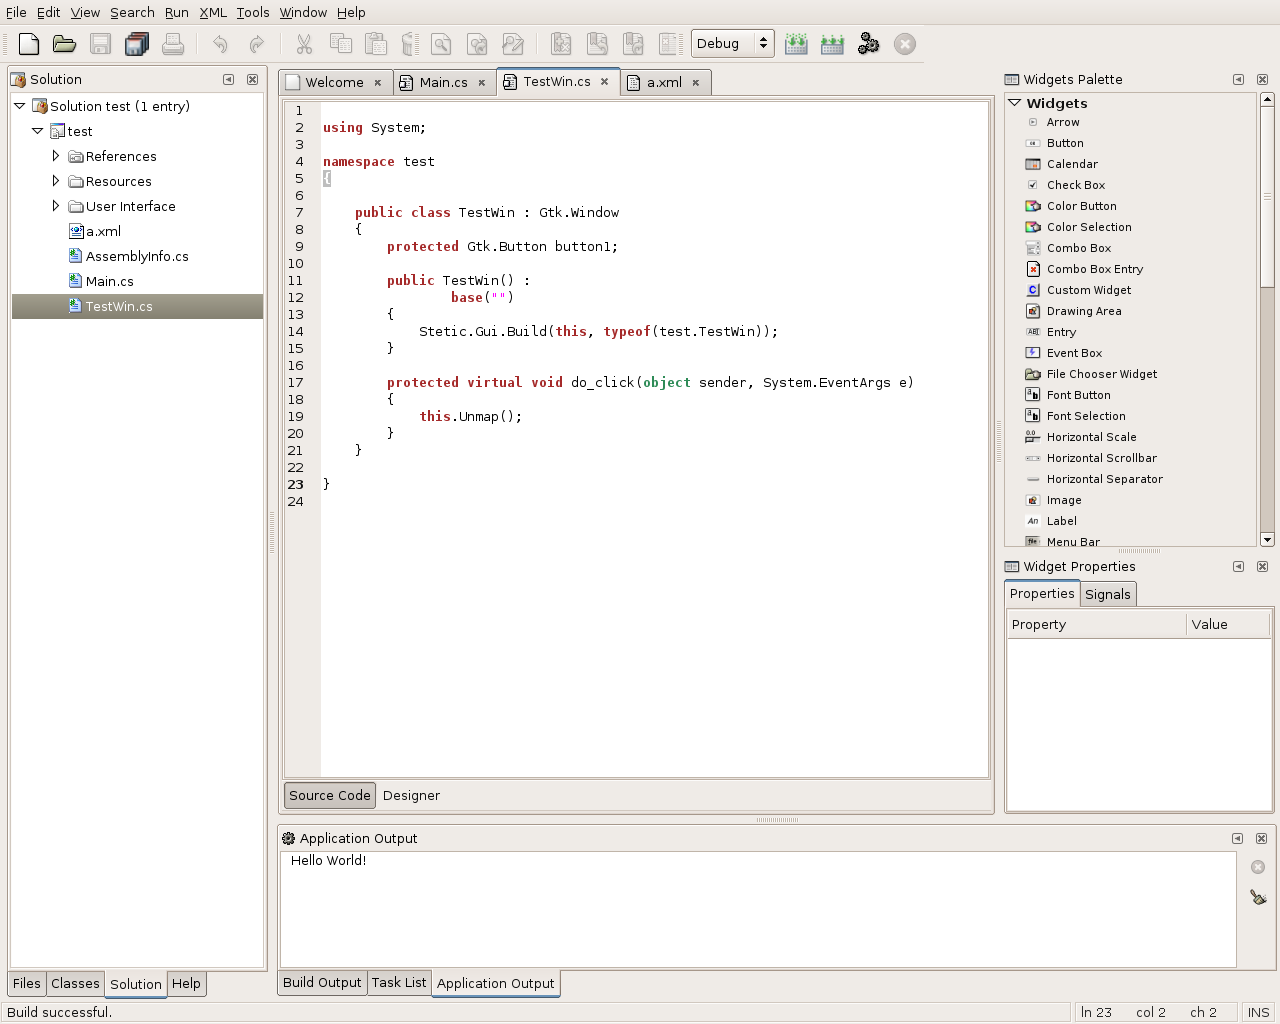Click the build green grid icon
The image size is (1280, 1024).
pyautogui.click(x=796, y=44)
